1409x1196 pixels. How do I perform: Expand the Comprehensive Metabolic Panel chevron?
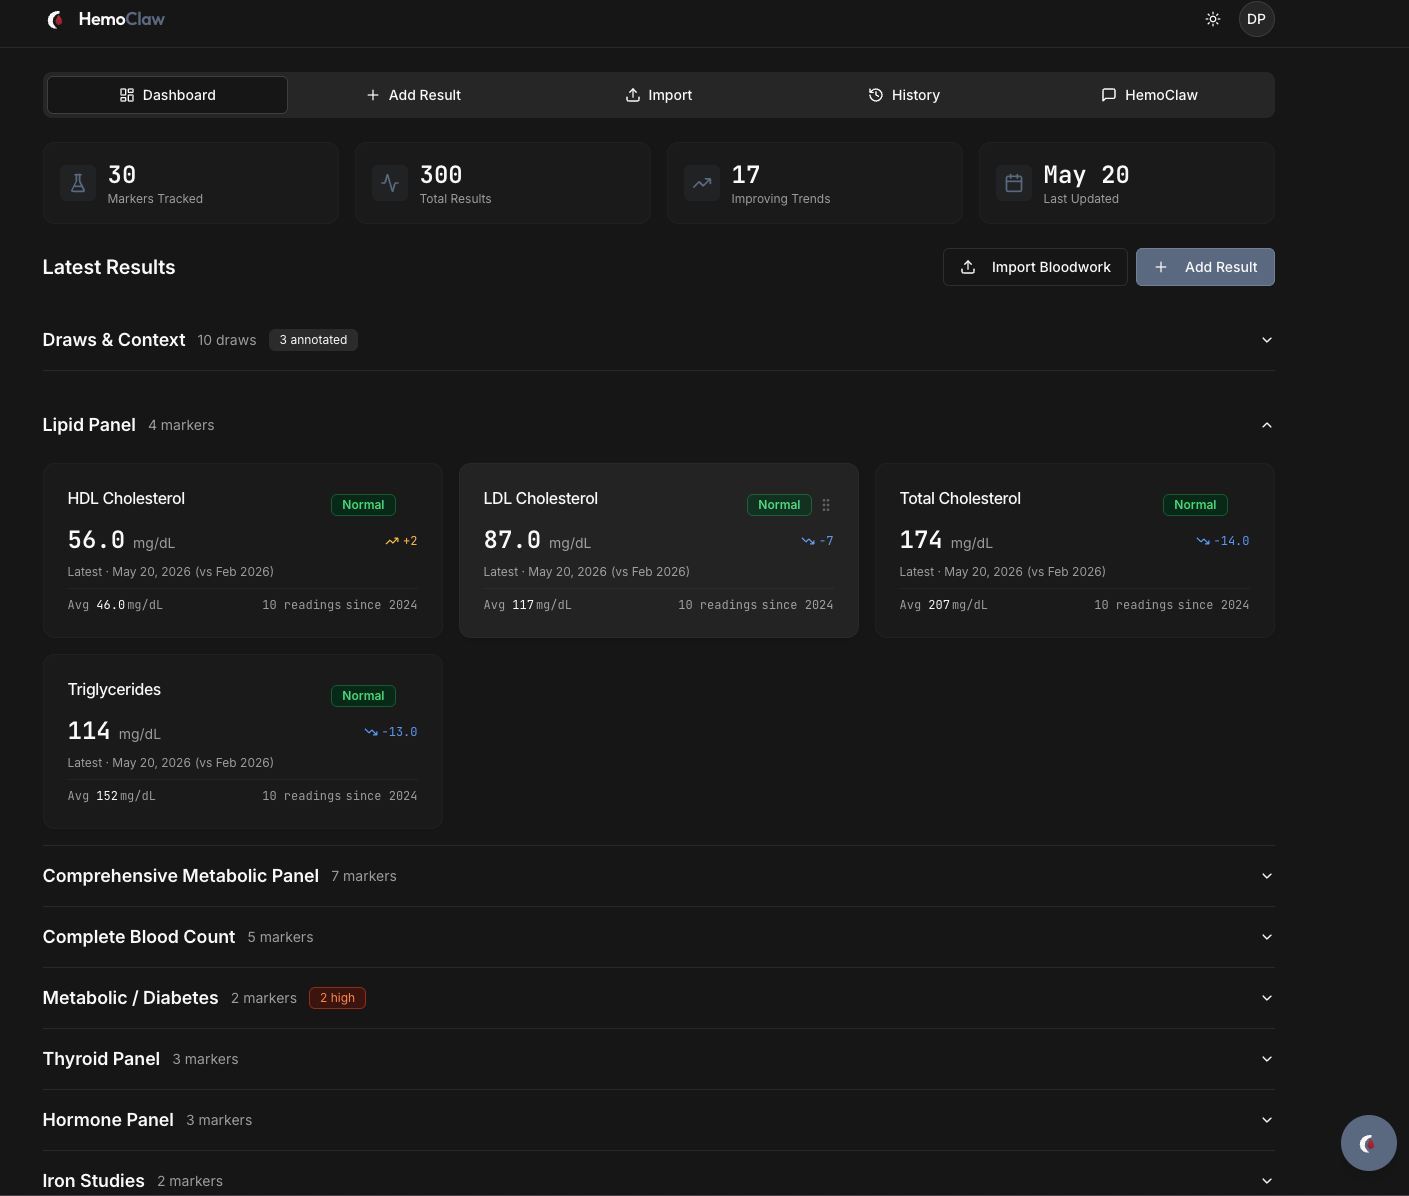[1267, 876]
